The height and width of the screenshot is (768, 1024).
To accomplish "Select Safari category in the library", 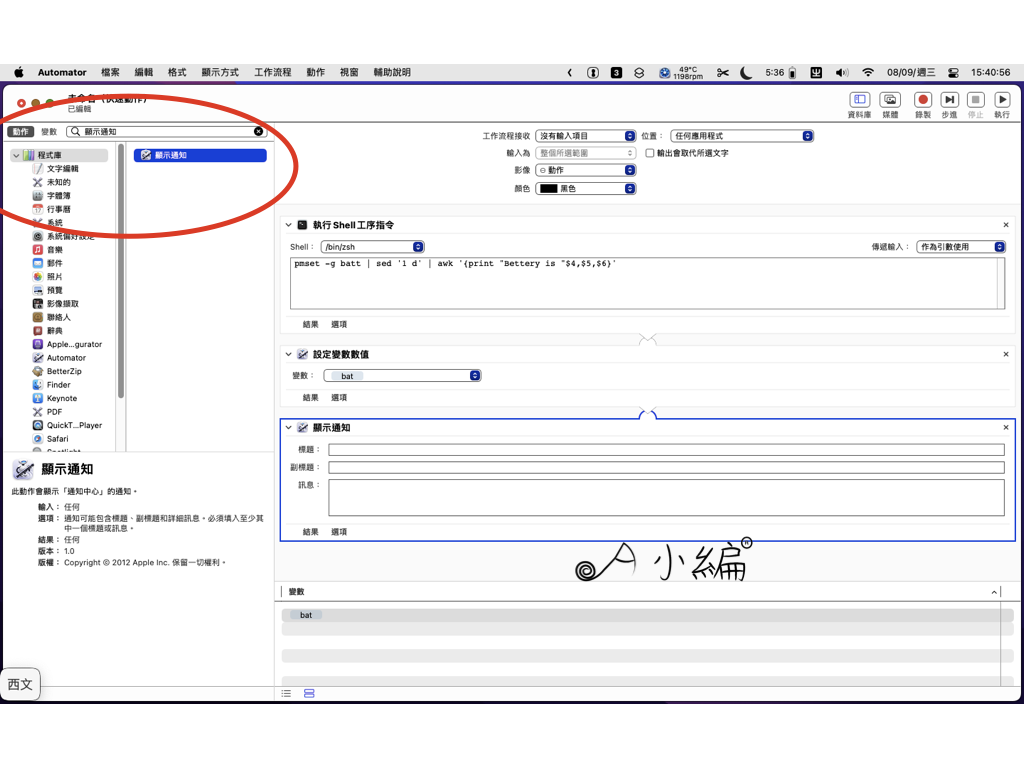I will tap(57, 439).
